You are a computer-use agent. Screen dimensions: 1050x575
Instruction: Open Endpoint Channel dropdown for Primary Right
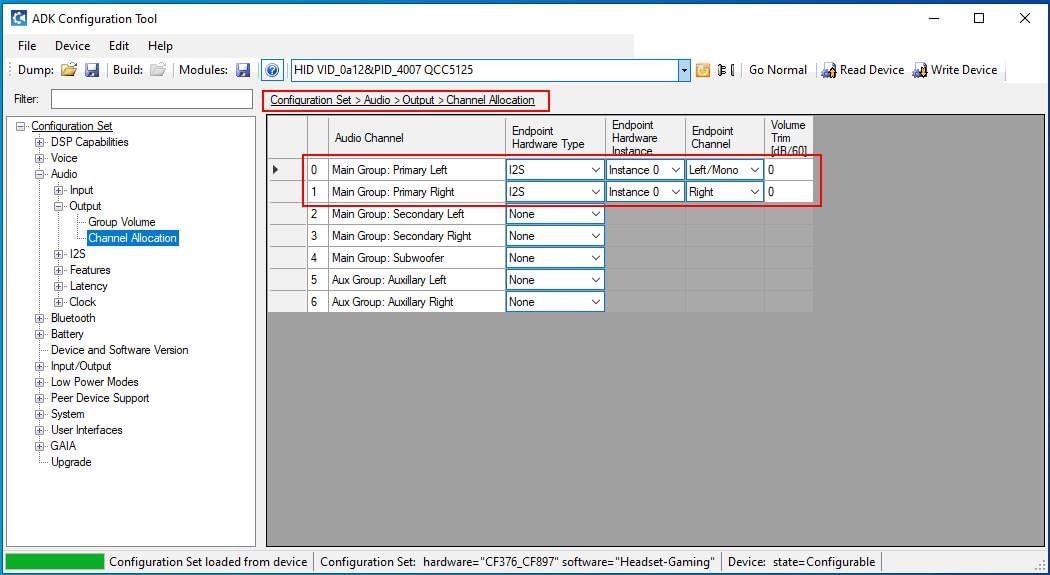tap(725, 192)
